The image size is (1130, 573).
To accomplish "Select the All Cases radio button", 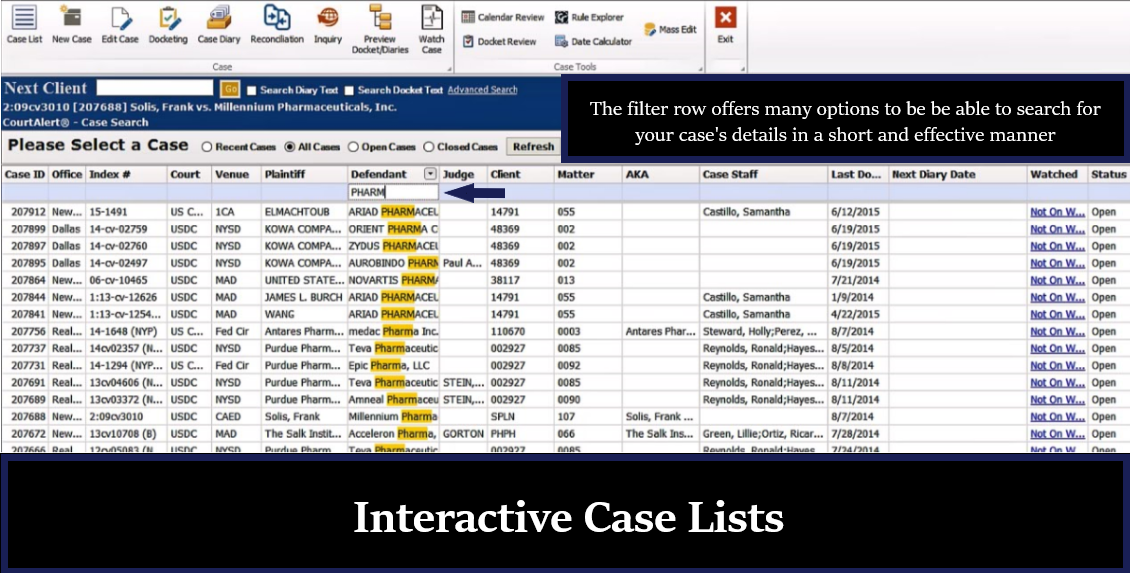I will (x=290, y=146).
